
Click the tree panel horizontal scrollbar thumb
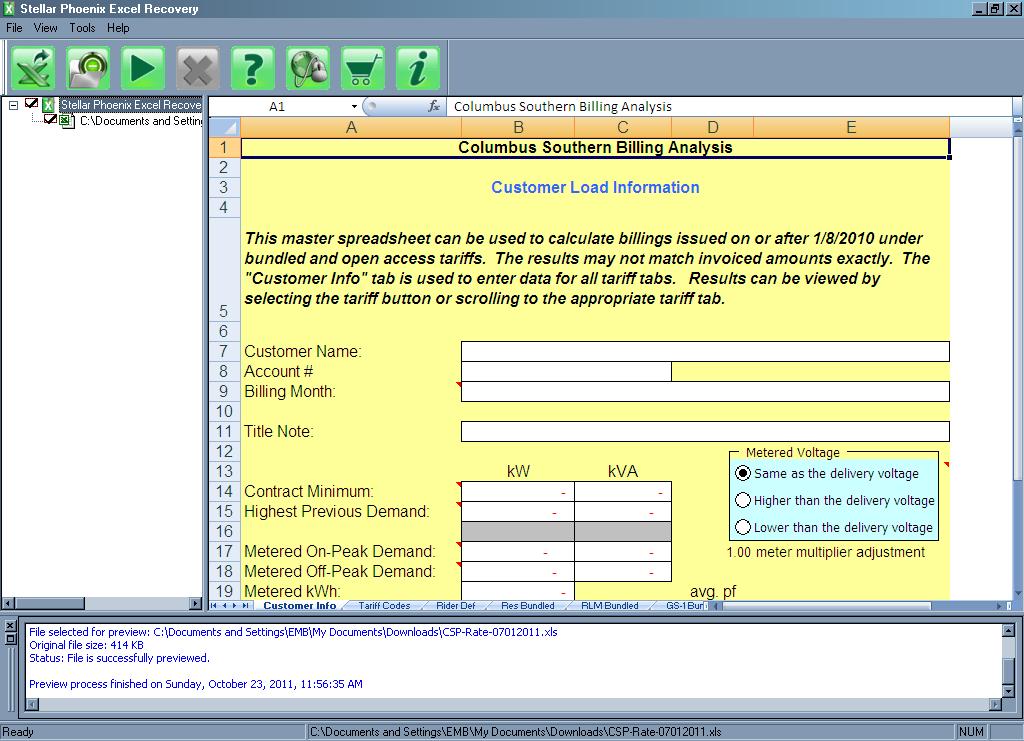coord(50,603)
